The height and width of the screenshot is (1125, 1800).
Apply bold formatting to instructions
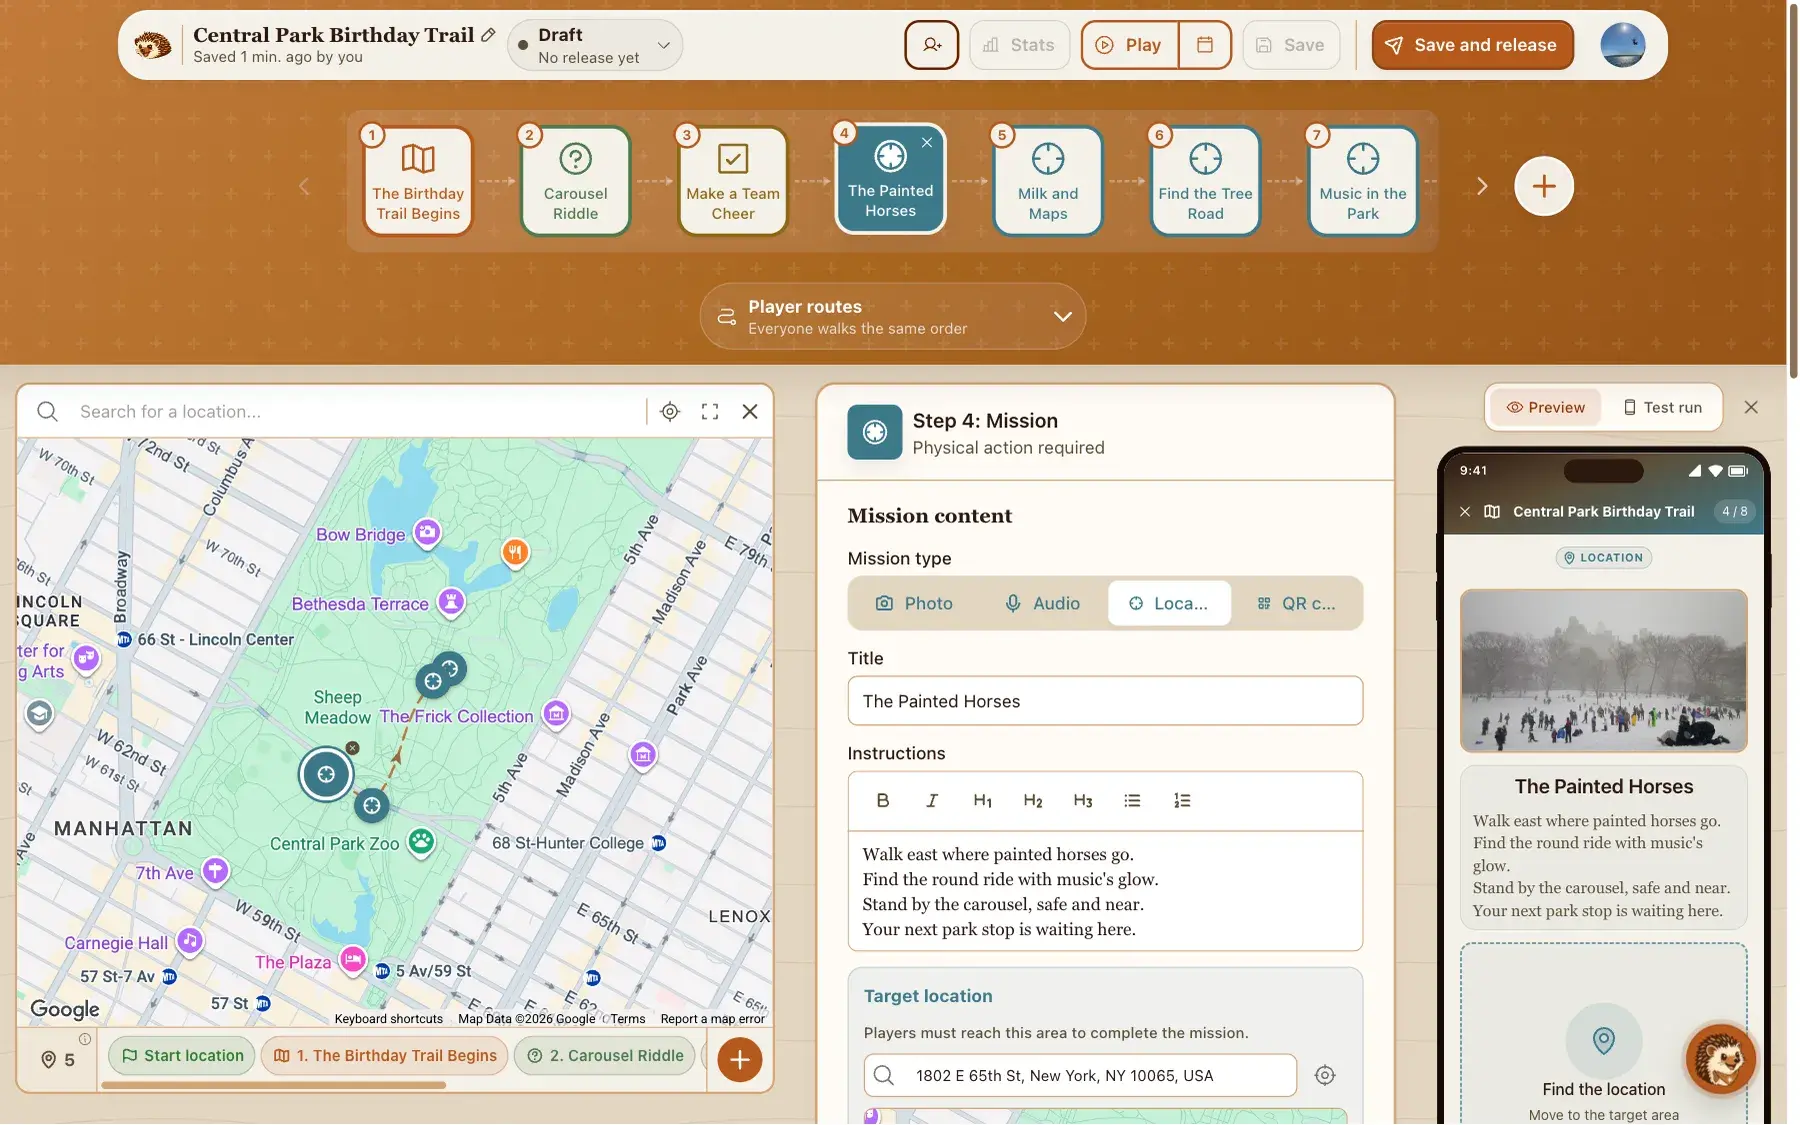coord(882,801)
